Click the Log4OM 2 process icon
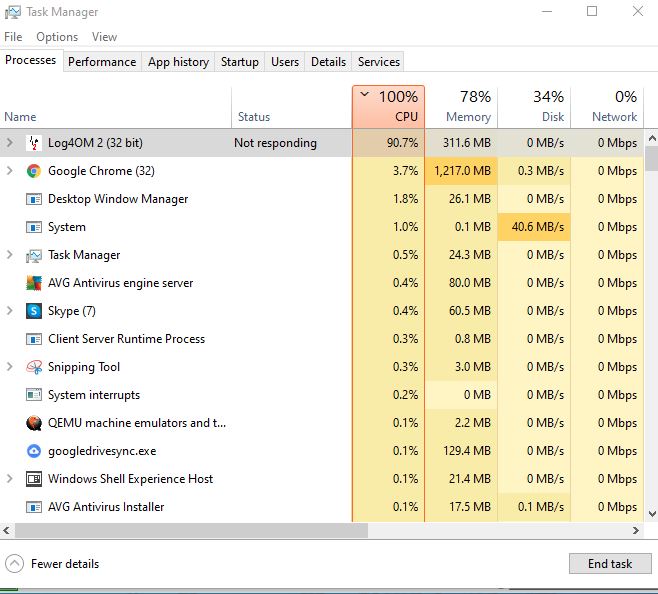Image resolution: width=658 pixels, height=594 pixels. pos(34,143)
